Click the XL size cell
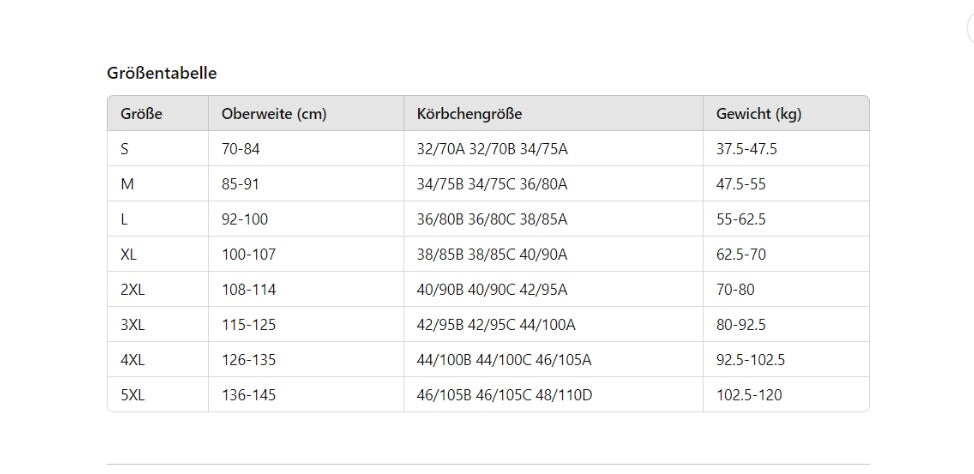Image resolution: width=974 pixels, height=474 pixels. tap(129, 254)
